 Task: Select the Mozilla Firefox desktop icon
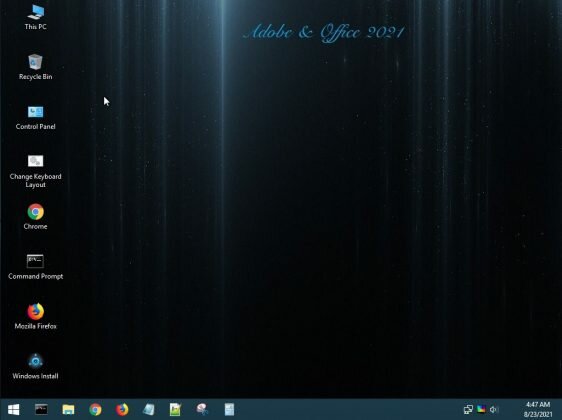(x=35, y=316)
